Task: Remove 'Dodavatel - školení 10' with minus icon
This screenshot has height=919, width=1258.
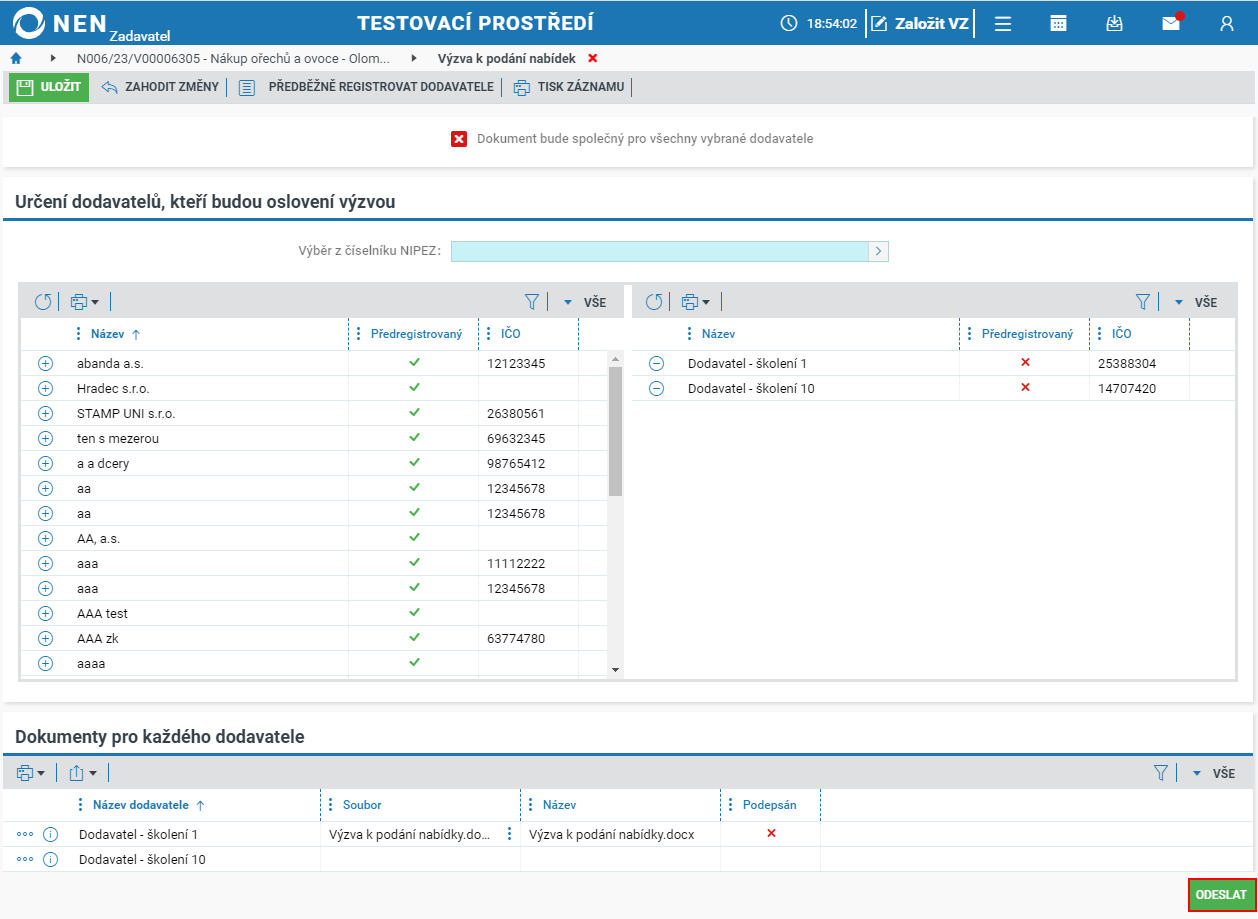Action: [x=656, y=388]
